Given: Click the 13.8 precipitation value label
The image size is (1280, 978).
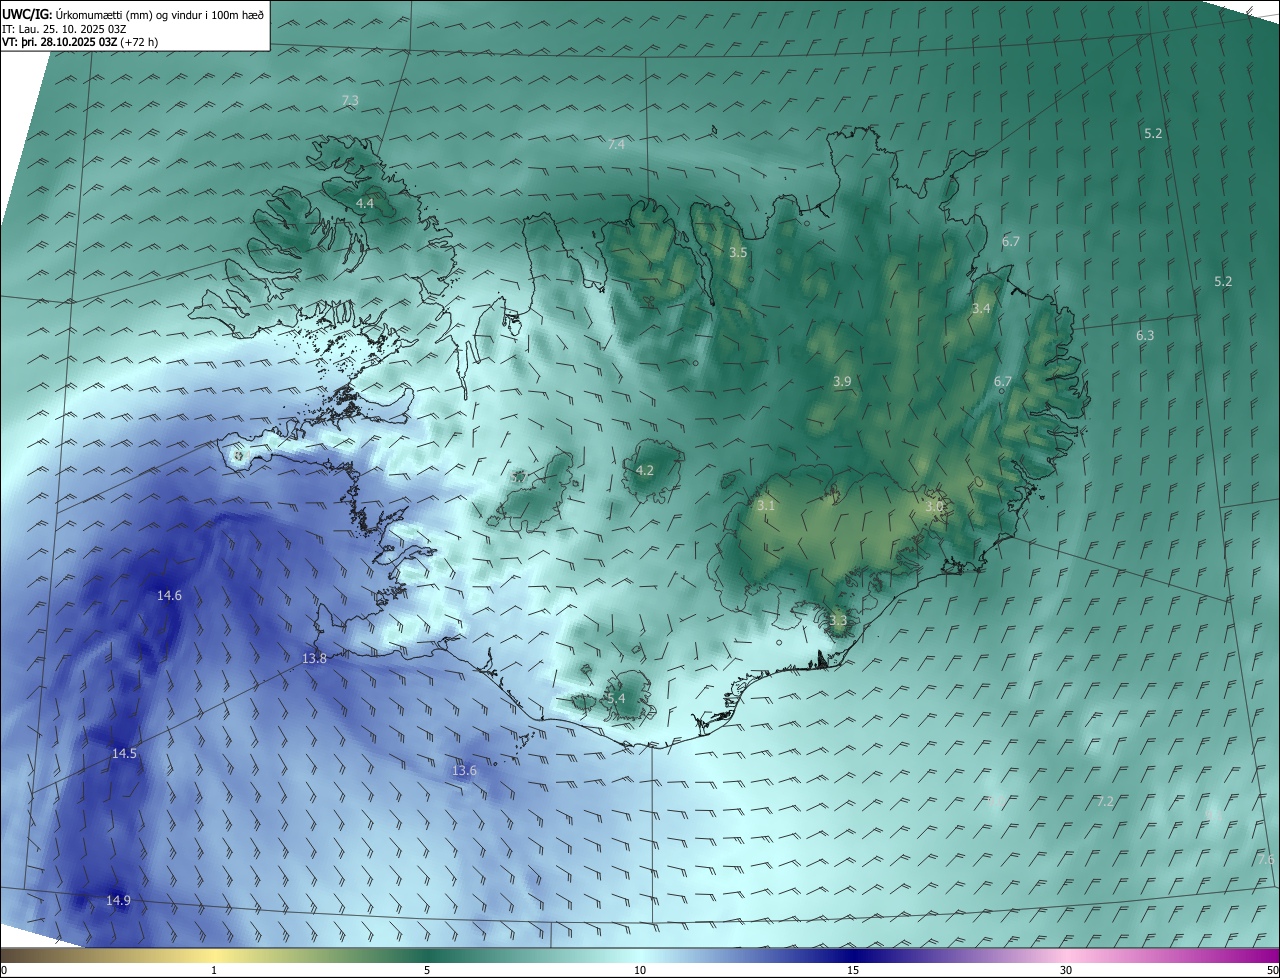Looking at the screenshot, I should click(x=314, y=659).
